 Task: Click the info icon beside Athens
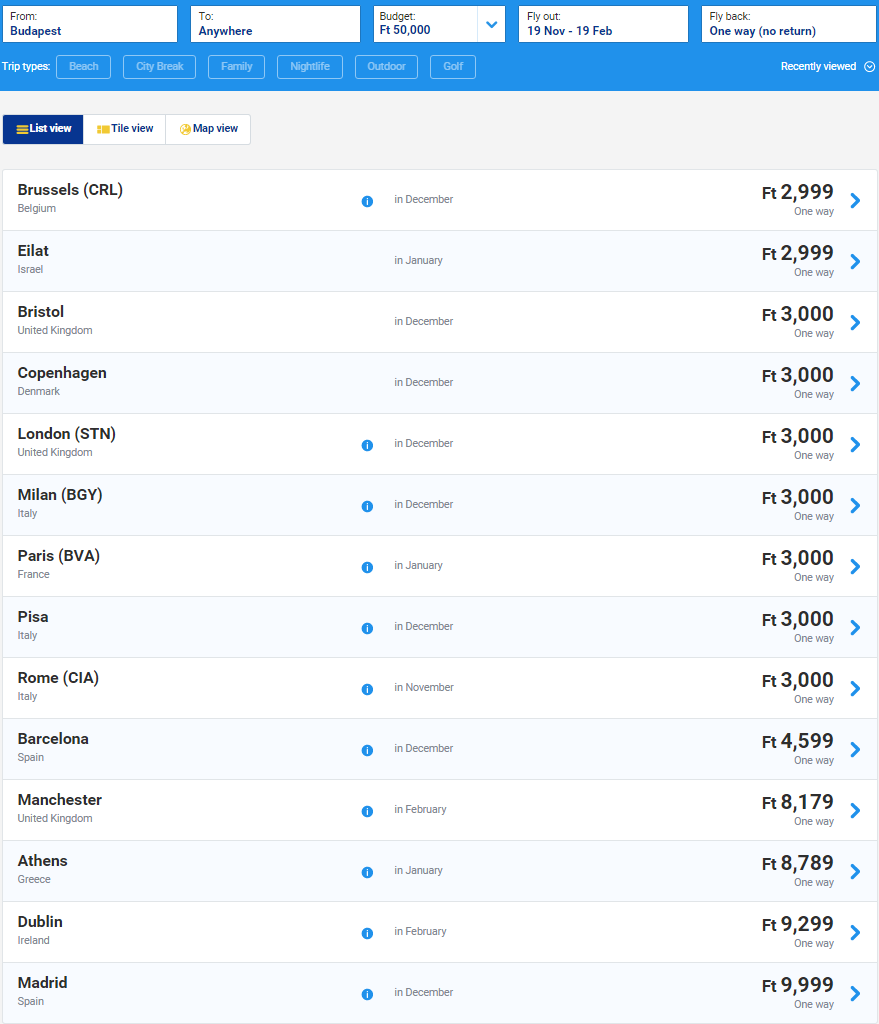[367, 872]
